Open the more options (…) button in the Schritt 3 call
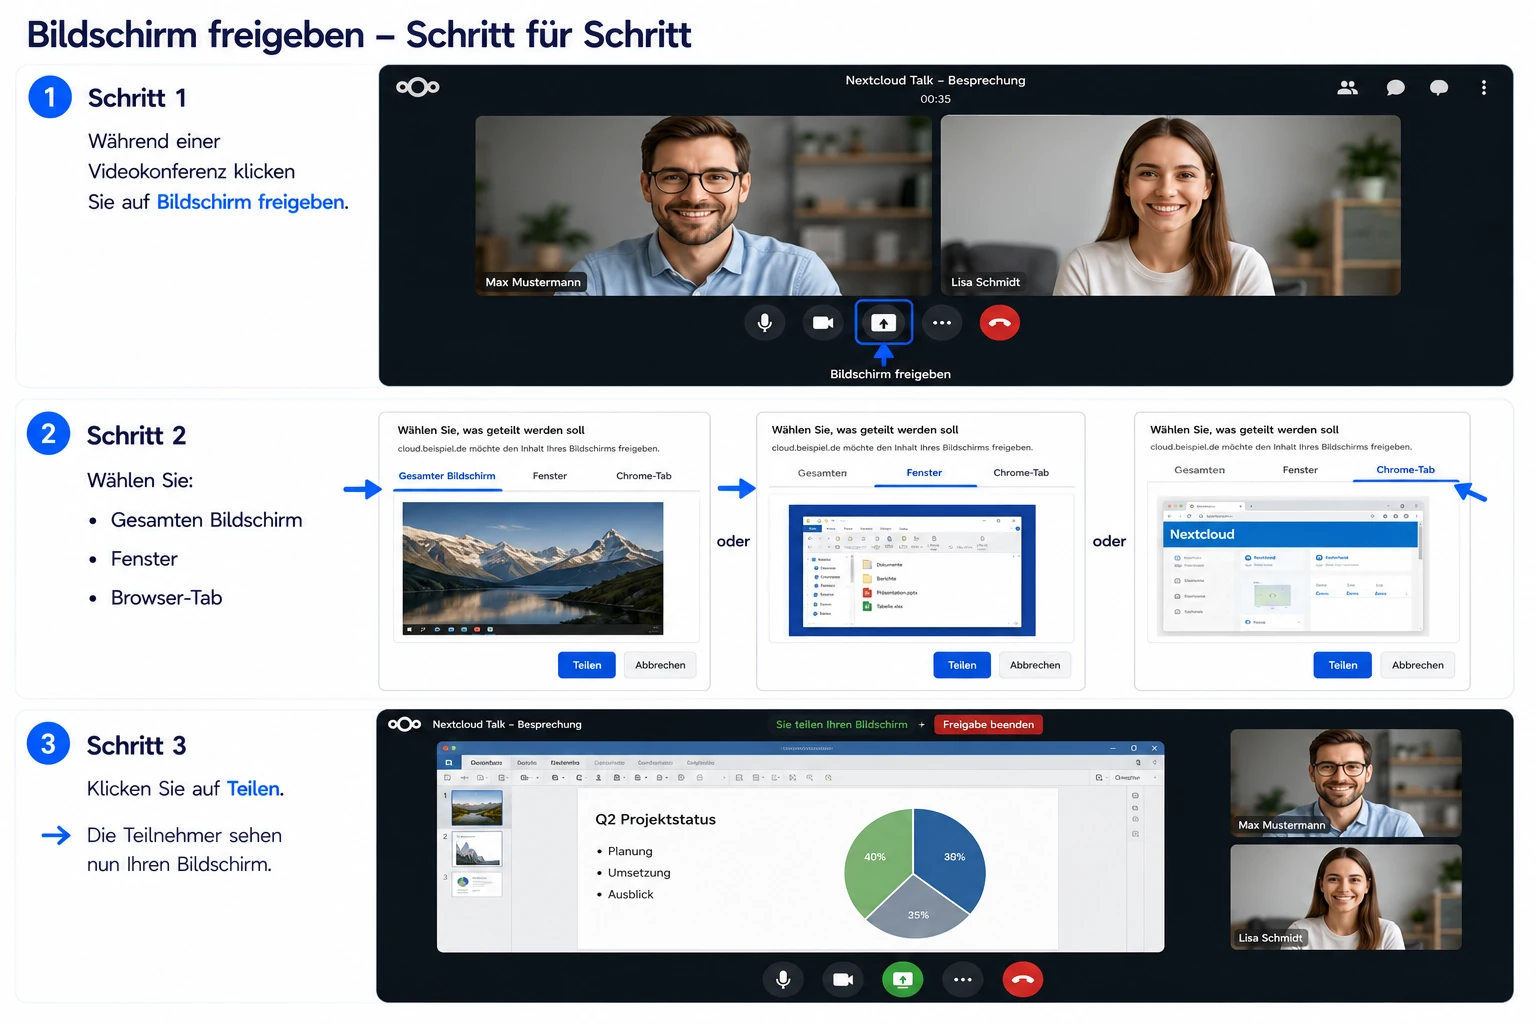The image size is (1536, 1024). (x=963, y=980)
